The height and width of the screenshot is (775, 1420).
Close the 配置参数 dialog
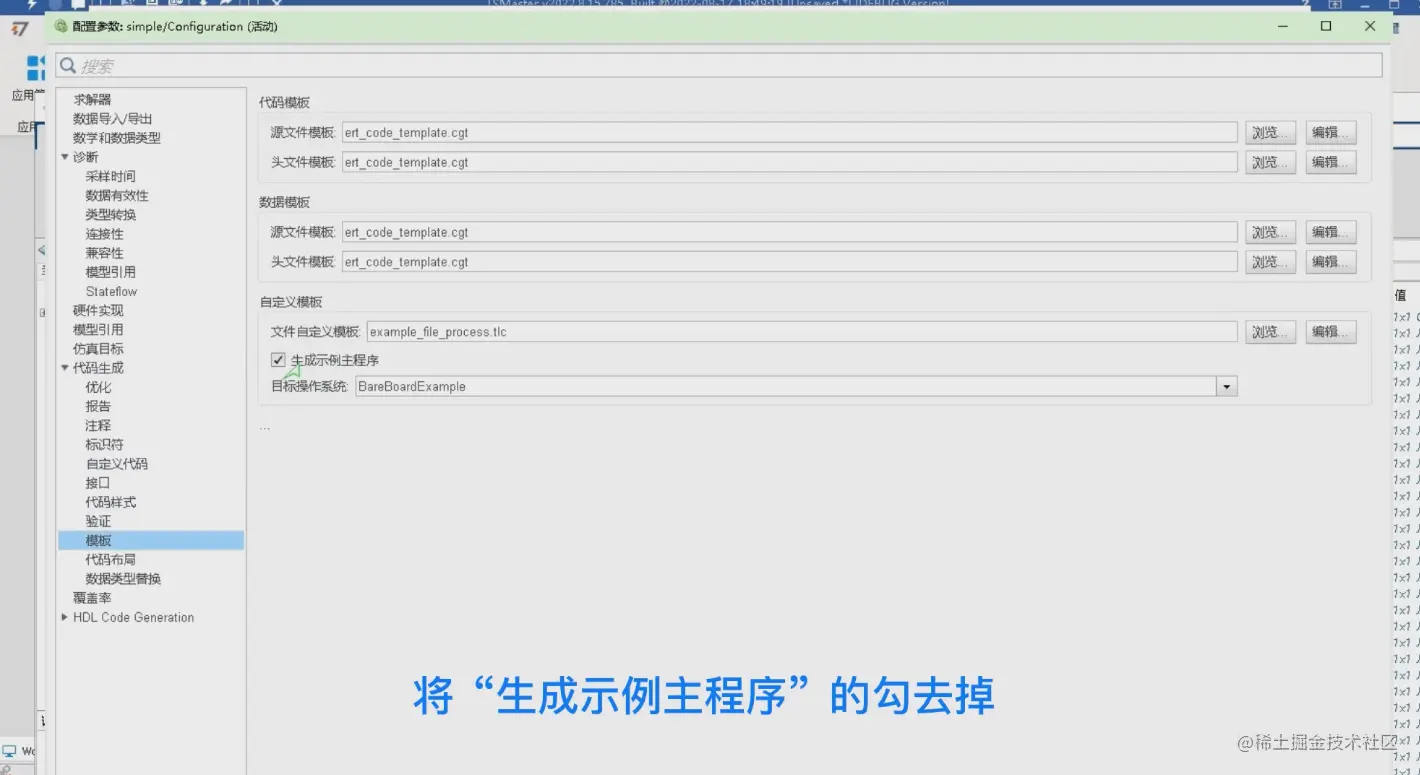coord(1370,26)
